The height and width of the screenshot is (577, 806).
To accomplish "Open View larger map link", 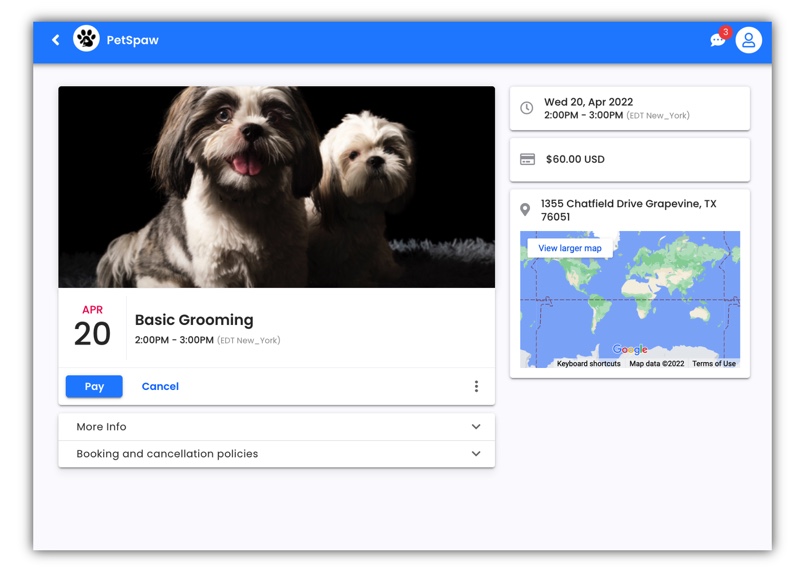I will (x=570, y=248).
